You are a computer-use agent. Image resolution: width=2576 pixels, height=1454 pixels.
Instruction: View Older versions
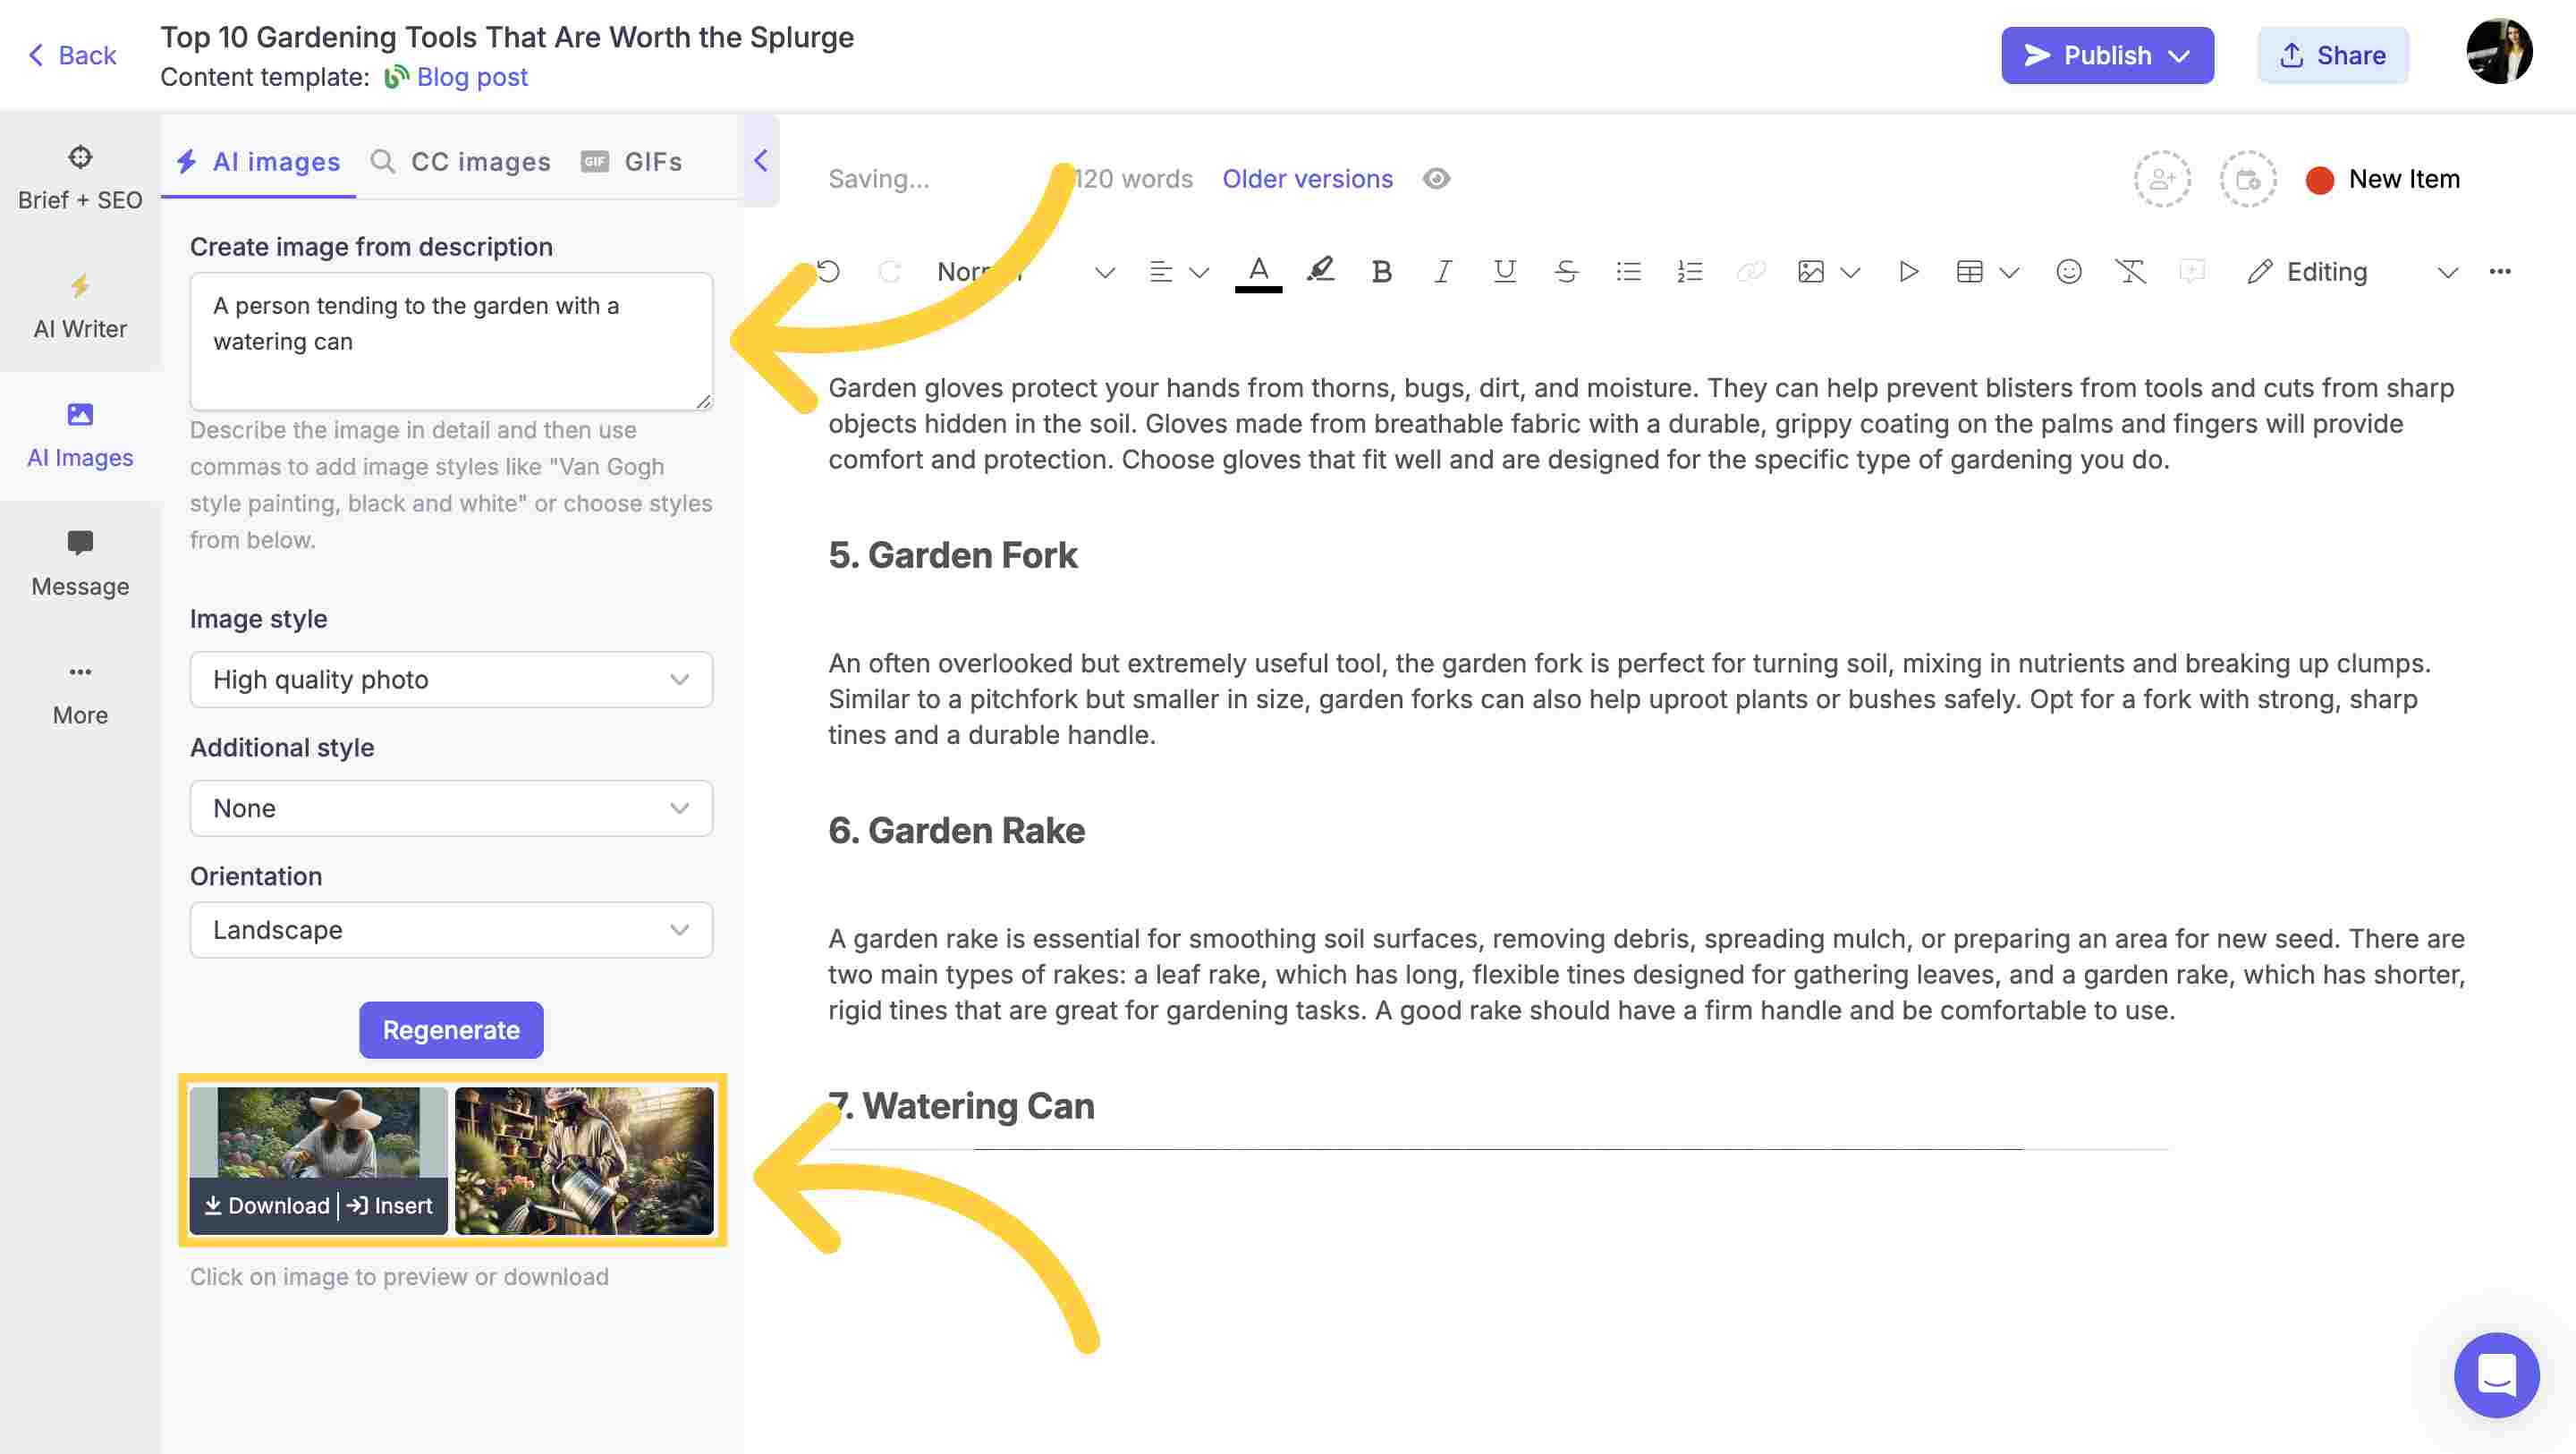pyautogui.click(x=1307, y=178)
